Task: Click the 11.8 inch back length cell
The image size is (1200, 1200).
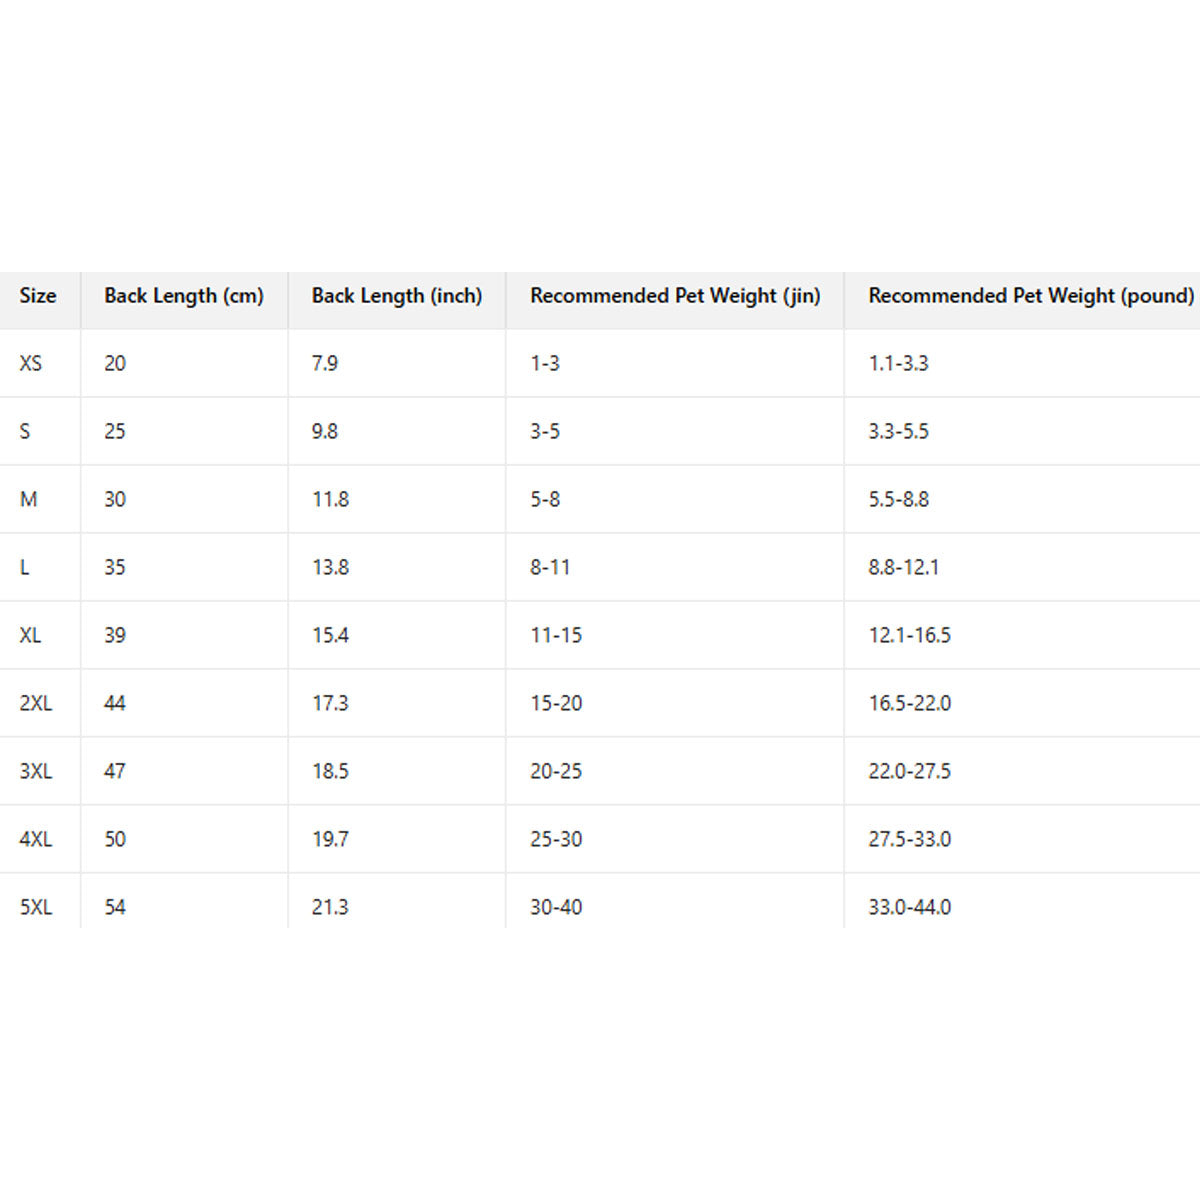Action: click(x=330, y=499)
